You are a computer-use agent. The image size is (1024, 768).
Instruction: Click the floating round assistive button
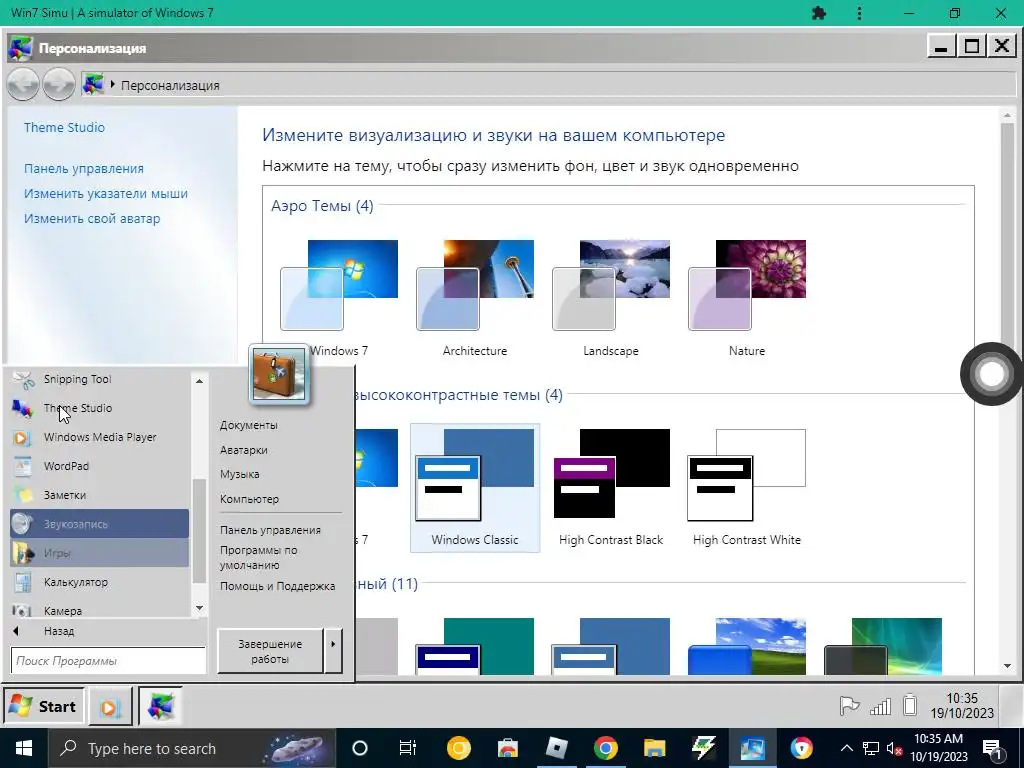(991, 374)
